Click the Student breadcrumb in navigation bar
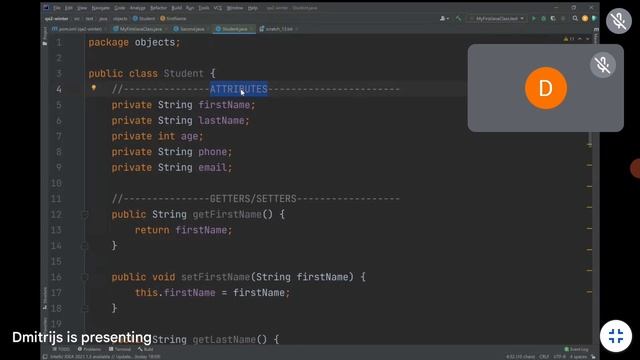This screenshot has height=360, width=640. pos(144,18)
